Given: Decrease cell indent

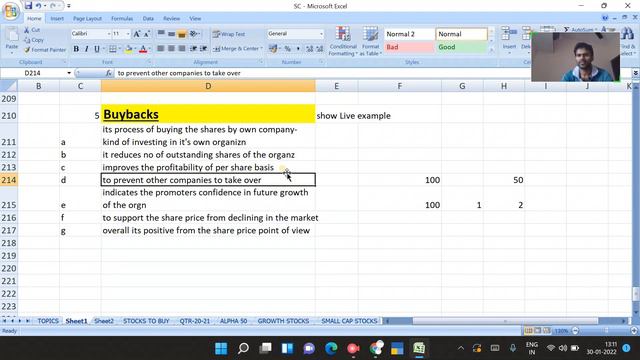Looking at the screenshot, I should [x=193, y=49].
